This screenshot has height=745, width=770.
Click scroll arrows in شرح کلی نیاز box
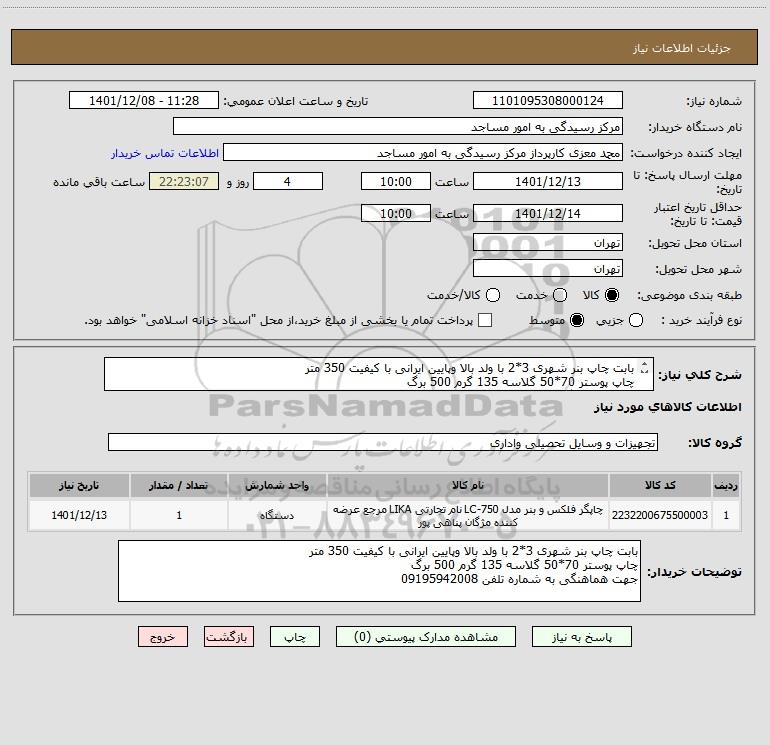pos(645,368)
